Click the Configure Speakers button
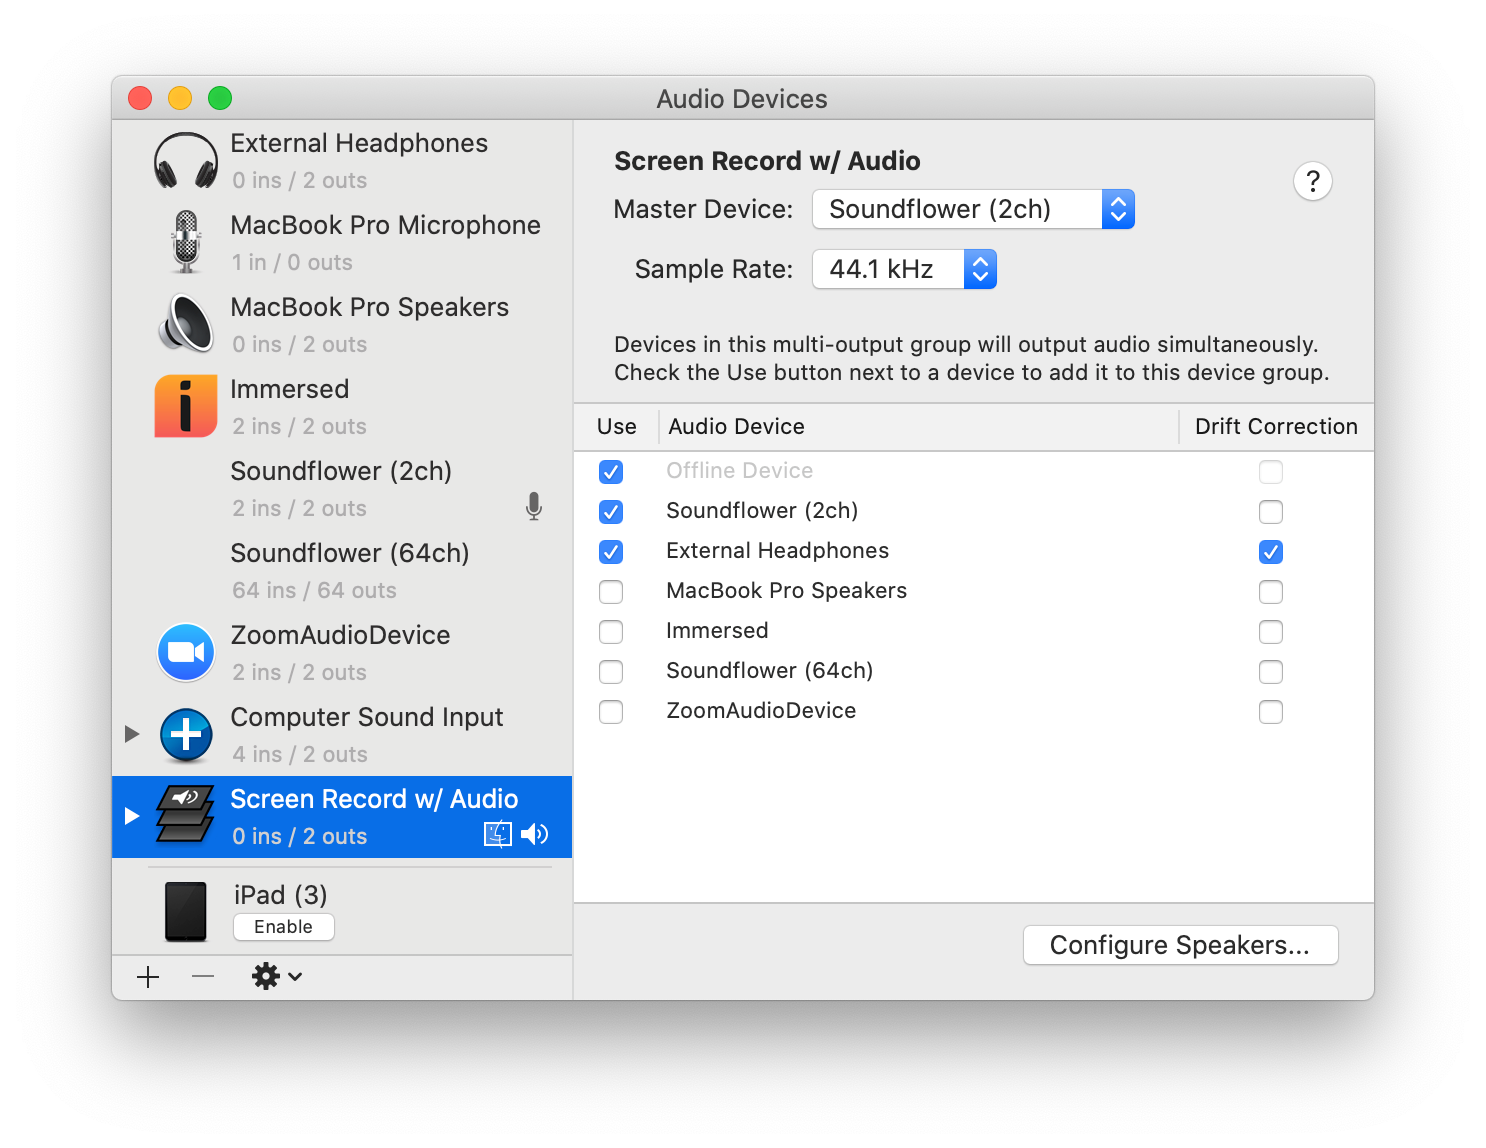The width and height of the screenshot is (1486, 1148). click(x=1180, y=945)
